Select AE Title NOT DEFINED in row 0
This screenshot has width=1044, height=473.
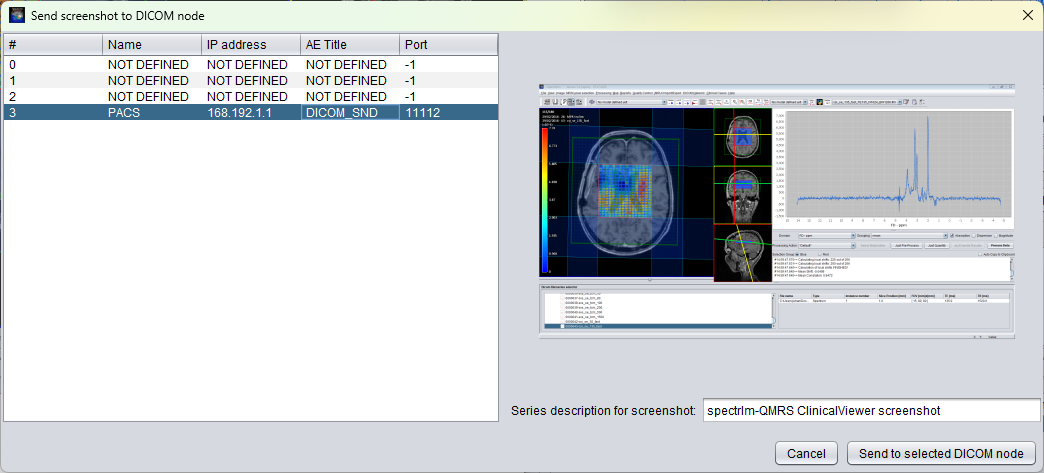tap(350, 65)
